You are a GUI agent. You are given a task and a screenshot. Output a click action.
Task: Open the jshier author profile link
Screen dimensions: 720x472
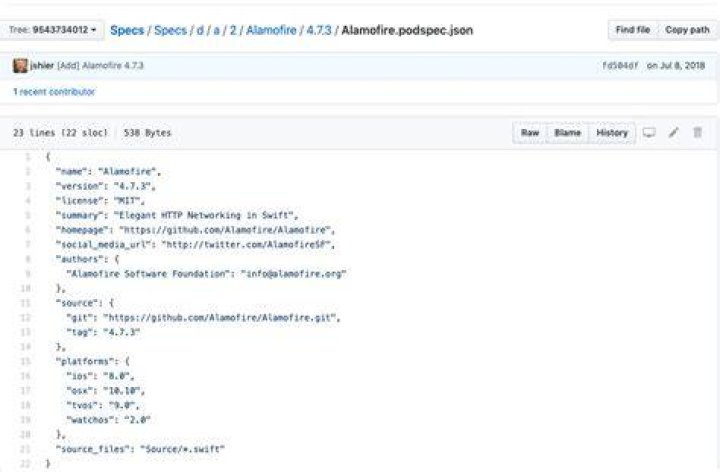pos(42,66)
